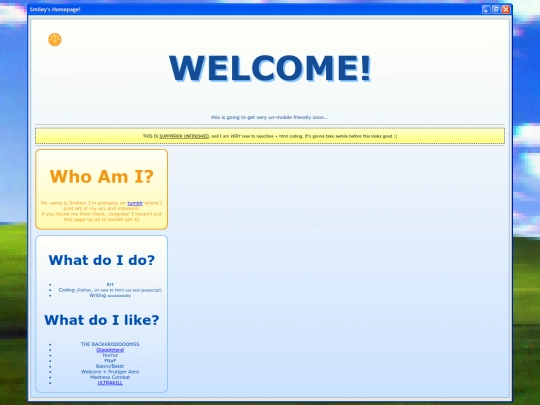540x405 pixels.
Task: Follow the ULTRAKILL link
Action: 110,383
